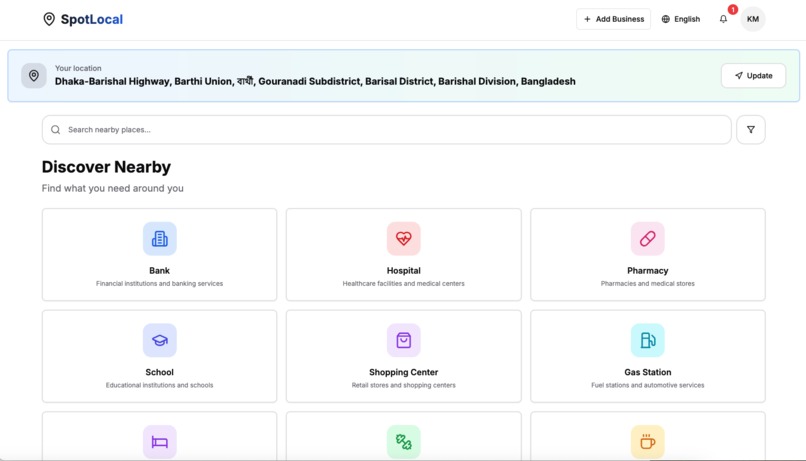Select the orange coffee cup icon card
The width and height of the screenshot is (806, 461).
pos(648,441)
